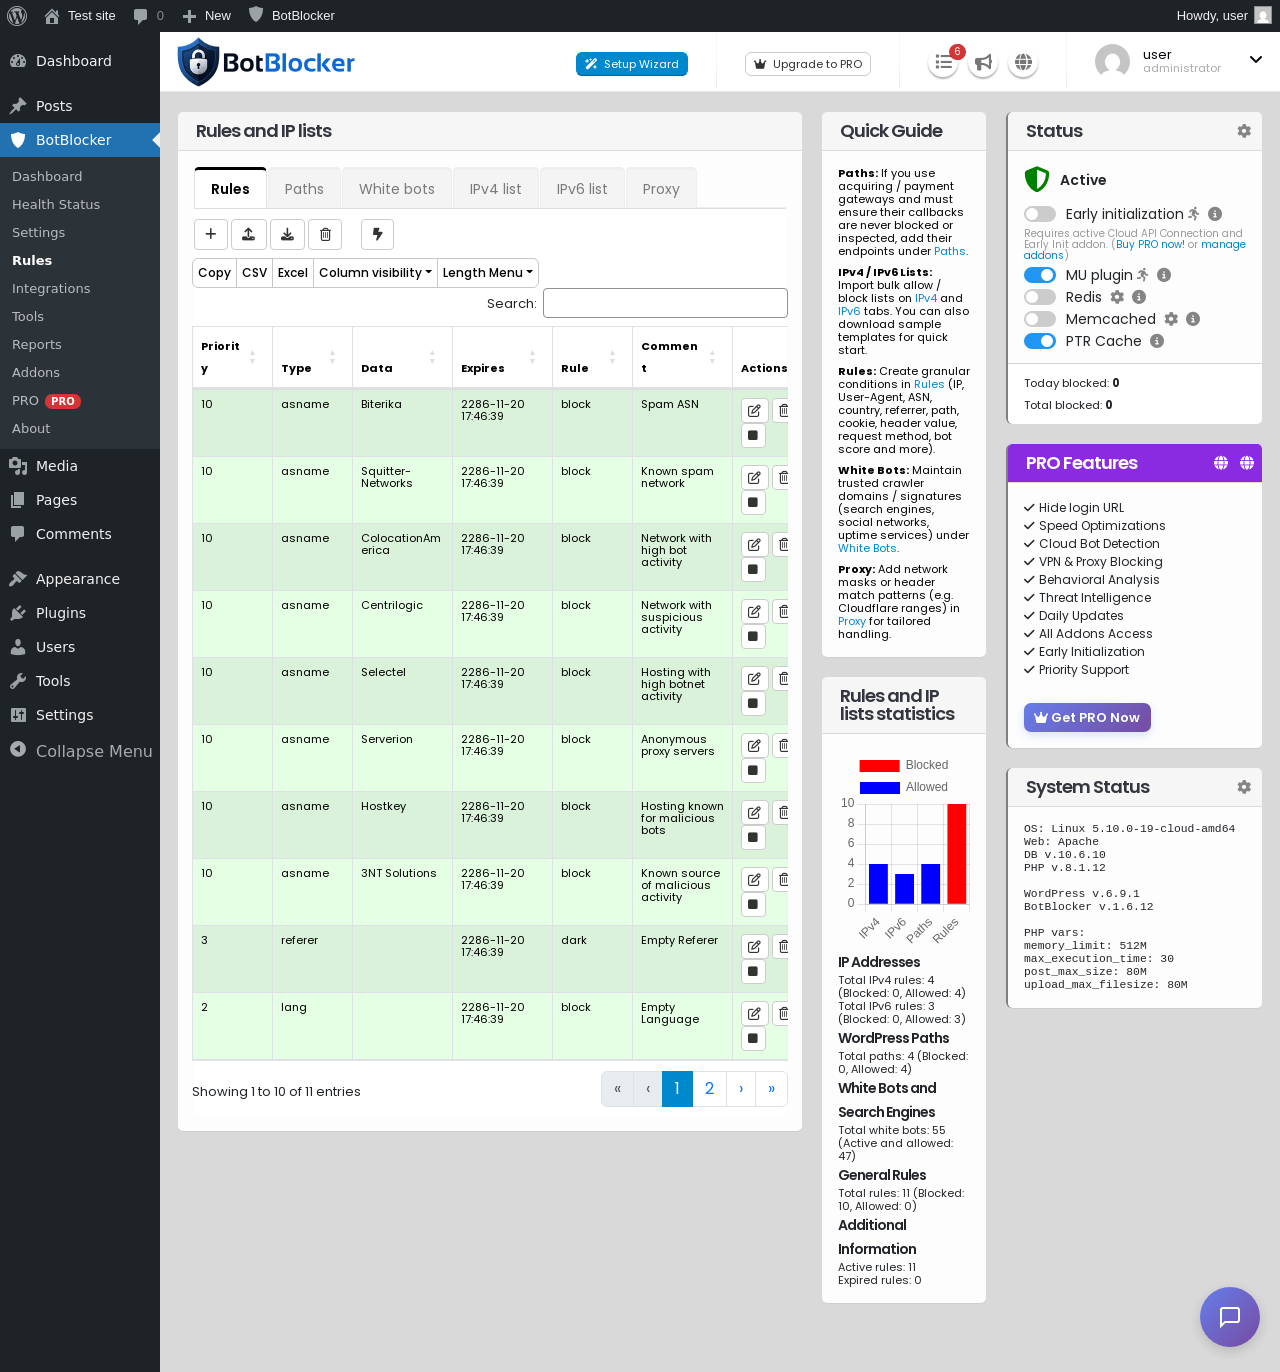Open the floating chat bubble
This screenshot has width=1280, height=1372.
point(1230,1317)
